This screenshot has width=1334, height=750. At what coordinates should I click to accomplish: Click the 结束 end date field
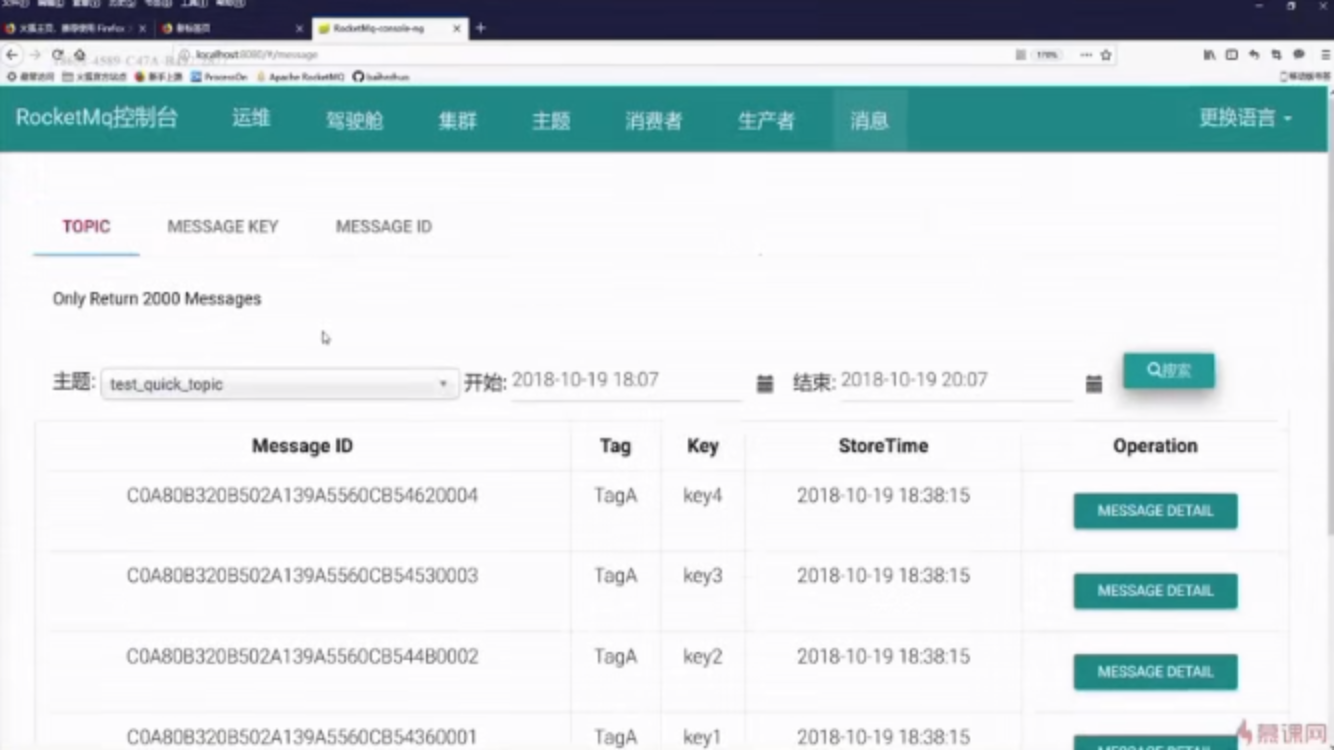(x=956, y=381)
